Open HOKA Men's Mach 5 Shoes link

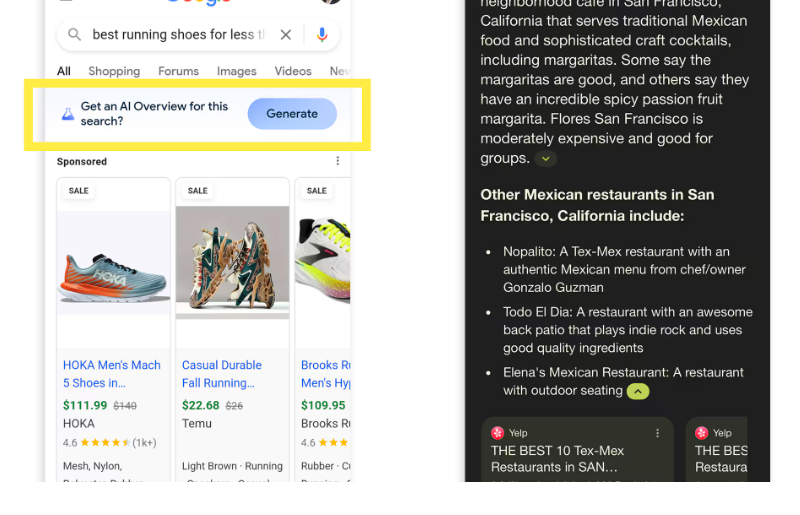[x=112, y=373]
